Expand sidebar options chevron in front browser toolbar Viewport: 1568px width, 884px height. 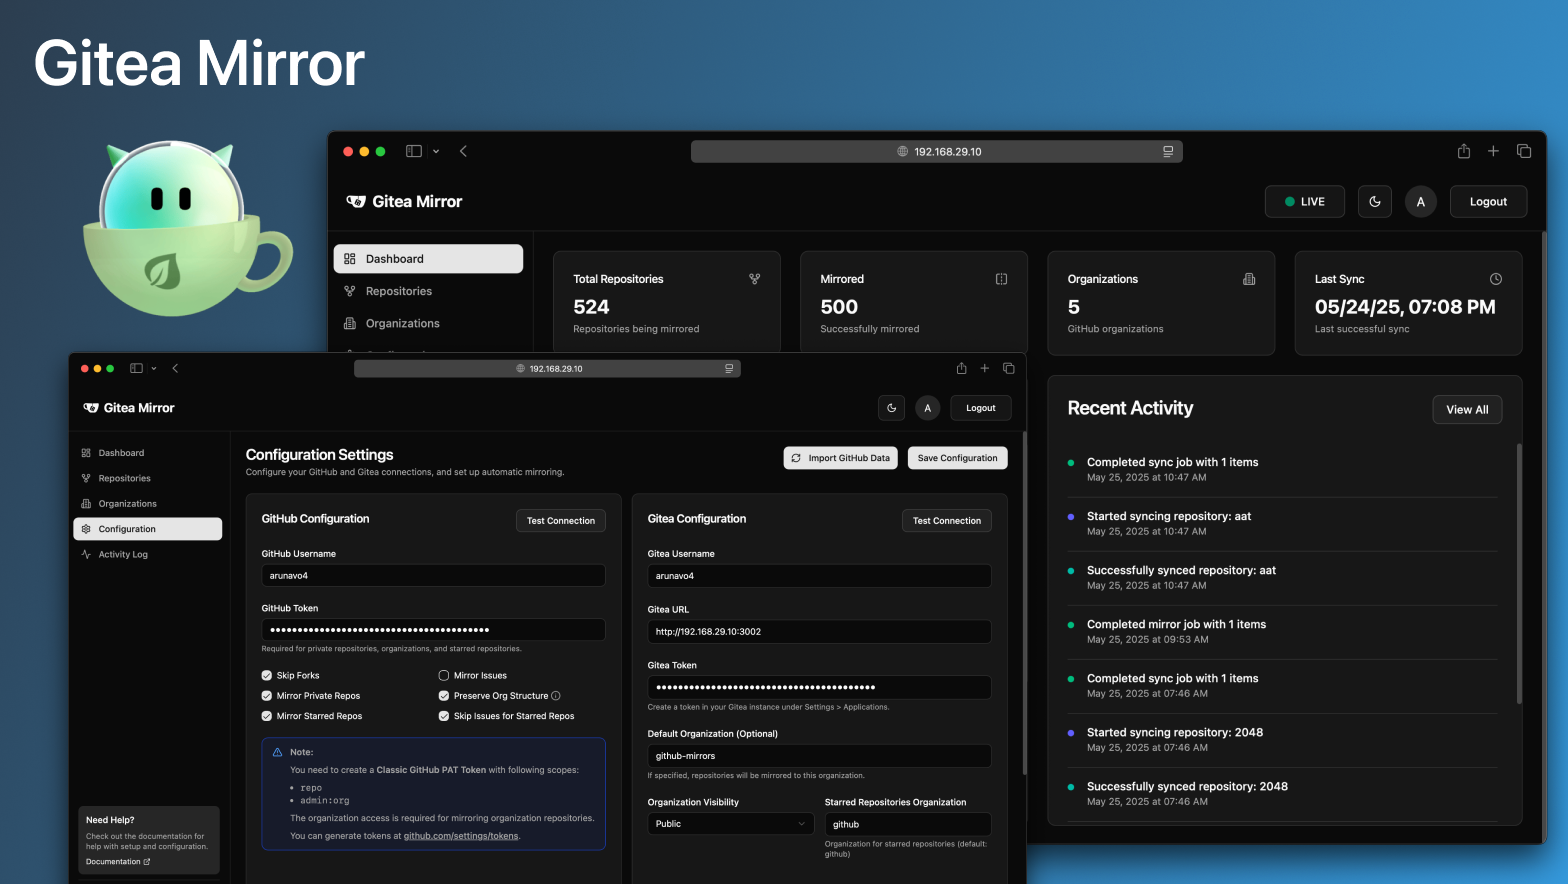154,369
